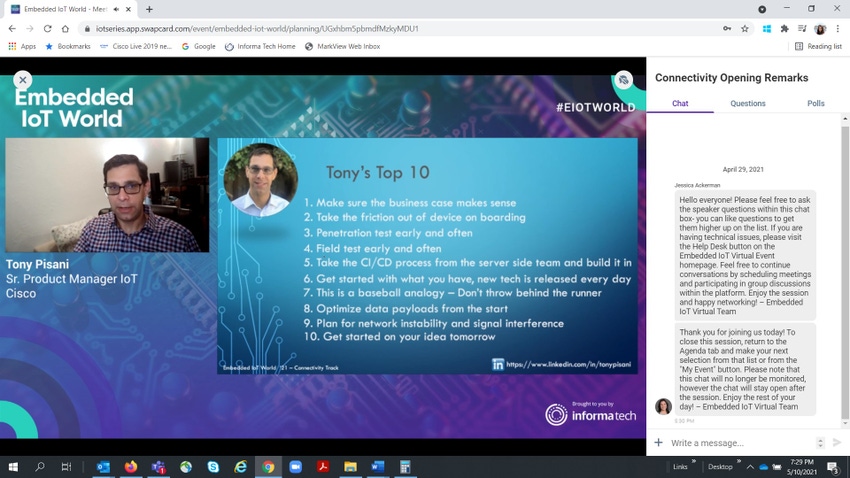The width and height of the screenshot is (850, 478).
Task: Open the Informa Tech Home bookmark
Action: point(259,46)
